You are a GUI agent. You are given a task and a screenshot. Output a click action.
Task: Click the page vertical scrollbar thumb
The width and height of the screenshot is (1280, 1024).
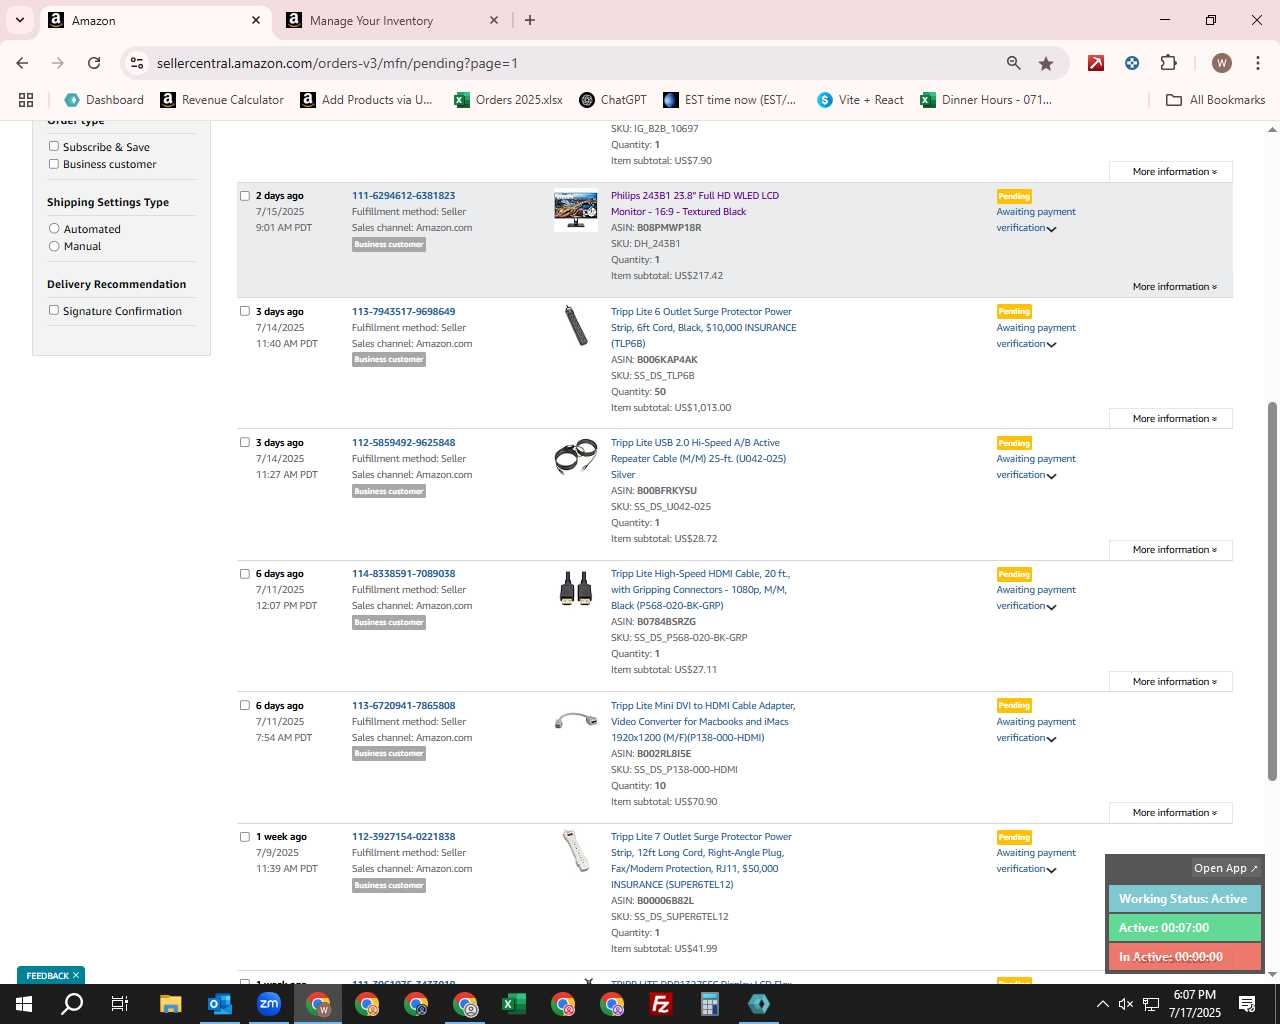1272,591
